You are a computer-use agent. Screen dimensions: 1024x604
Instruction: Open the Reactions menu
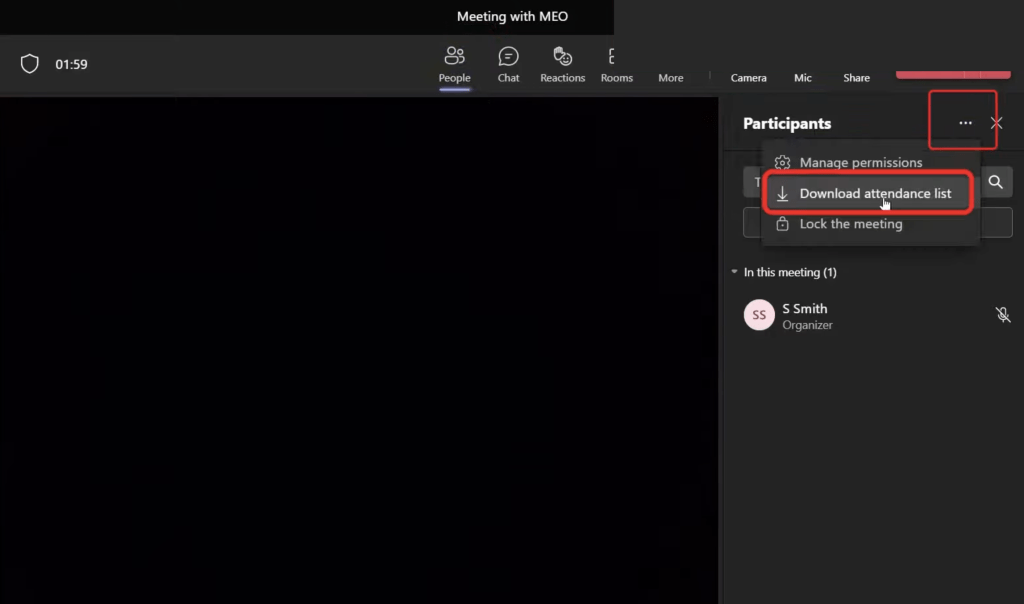[562, 65]
